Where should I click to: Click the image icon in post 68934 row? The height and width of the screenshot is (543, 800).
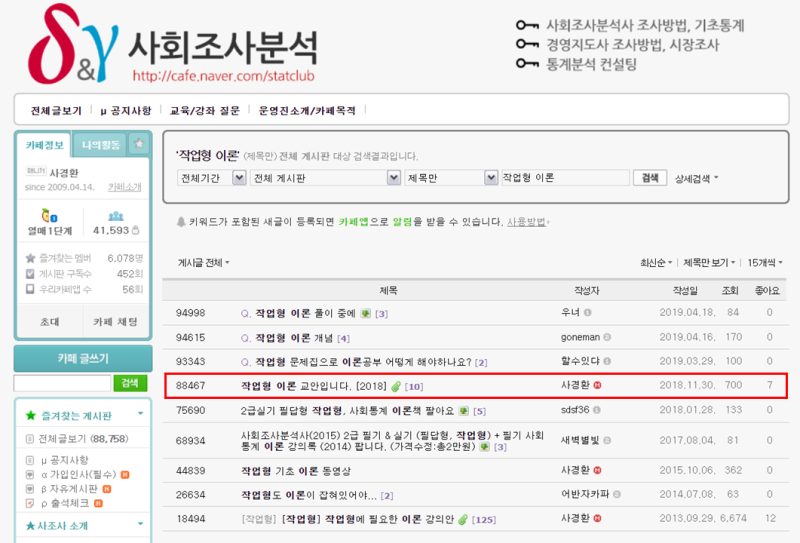pyautogui.click(x=485, y=447)
